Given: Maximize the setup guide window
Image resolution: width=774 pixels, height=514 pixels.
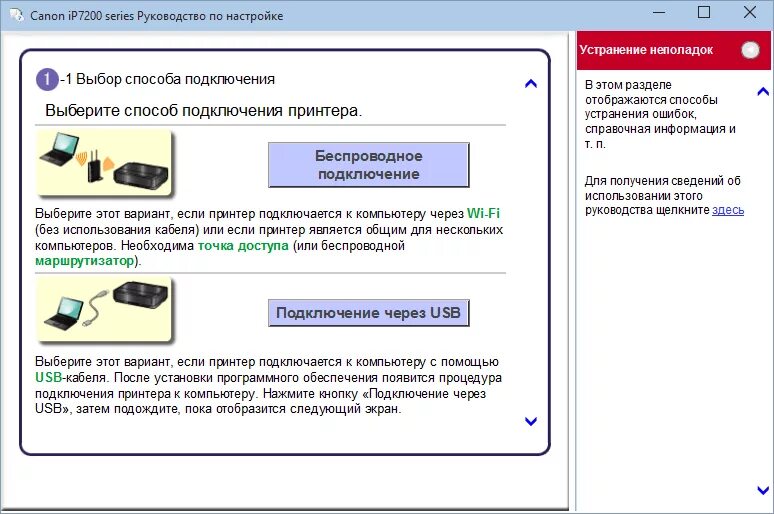Looking at the screenshot, I should pyautogui.click(x=704, y=12).
